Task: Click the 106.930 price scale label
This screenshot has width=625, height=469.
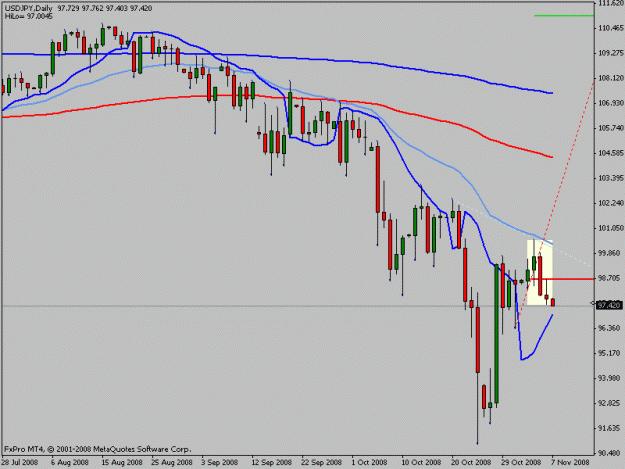Action: coord(611,103)
